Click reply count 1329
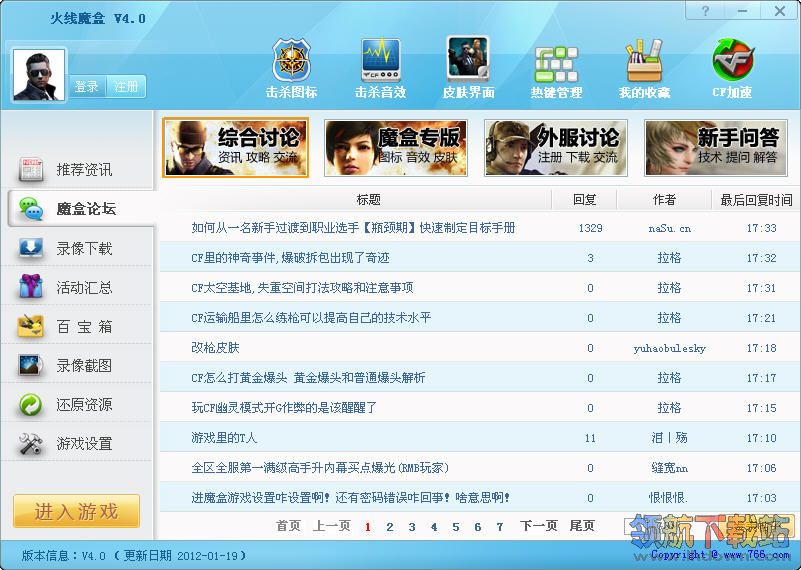801x570 pixels. coord(590,228)
